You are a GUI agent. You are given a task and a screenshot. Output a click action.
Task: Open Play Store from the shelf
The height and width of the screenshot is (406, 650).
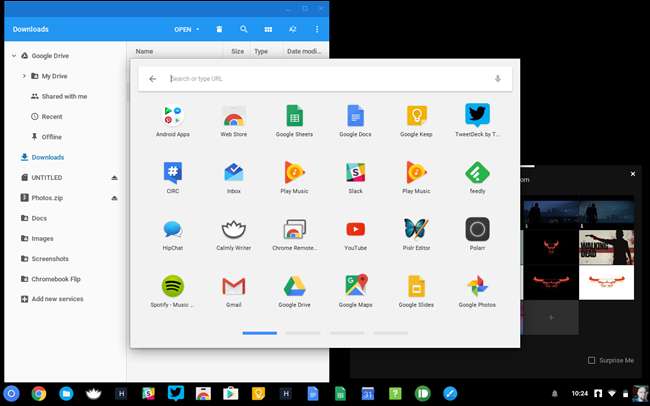[x=230, y=393]
